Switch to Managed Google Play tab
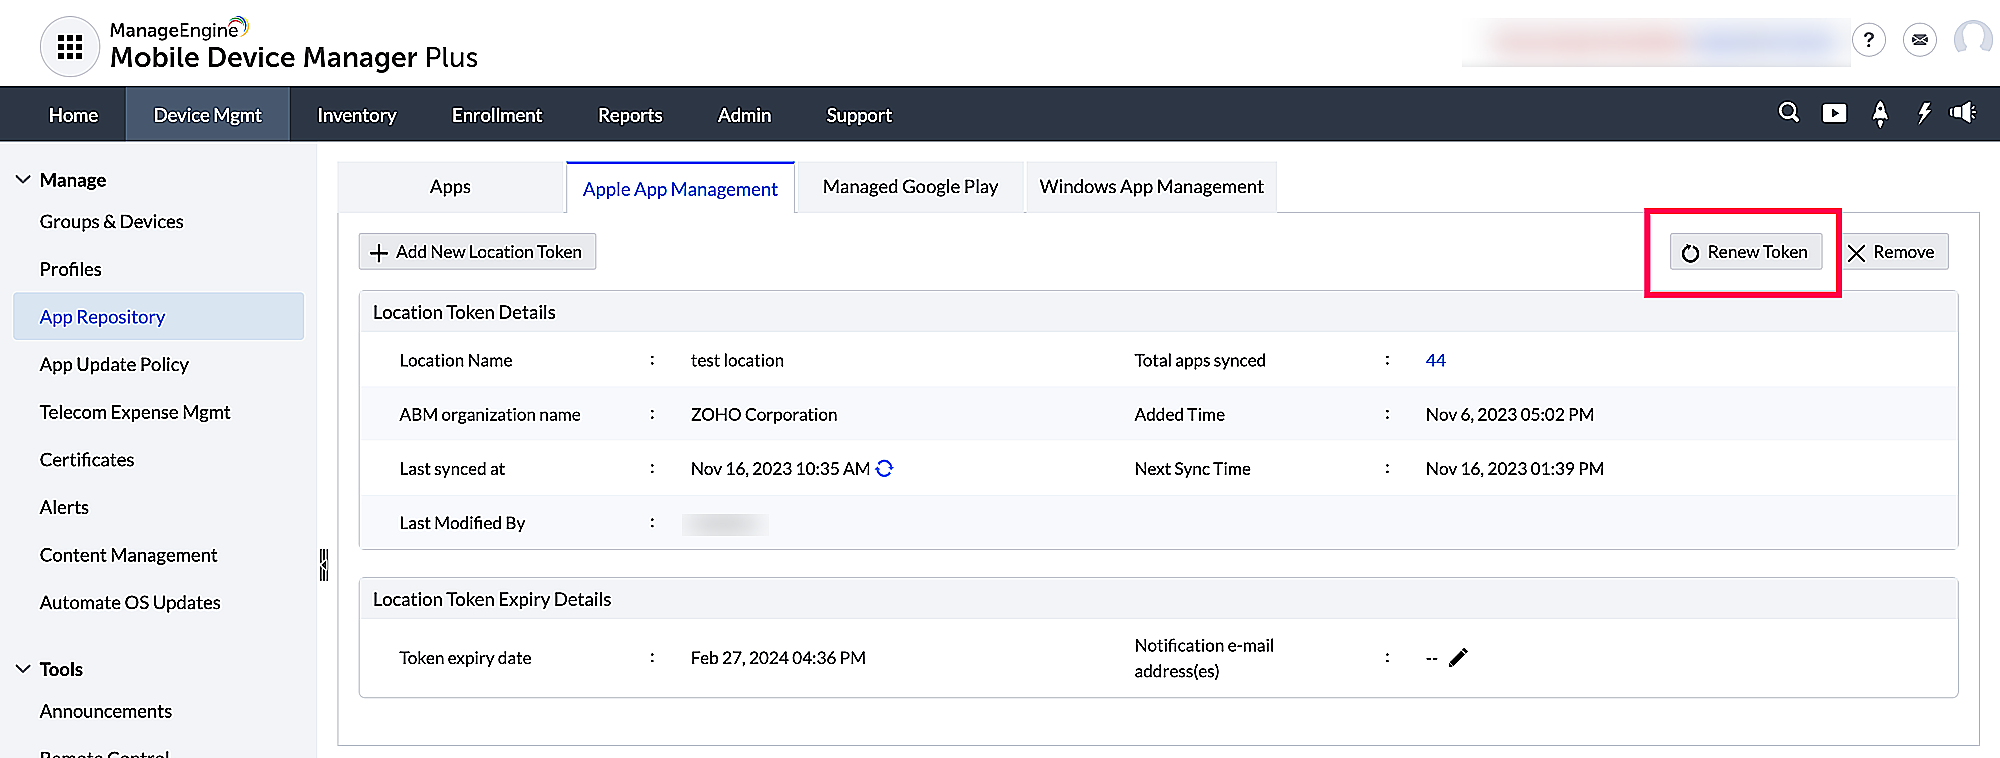This screenshot has height=758, width=2000. coord(910,187)
